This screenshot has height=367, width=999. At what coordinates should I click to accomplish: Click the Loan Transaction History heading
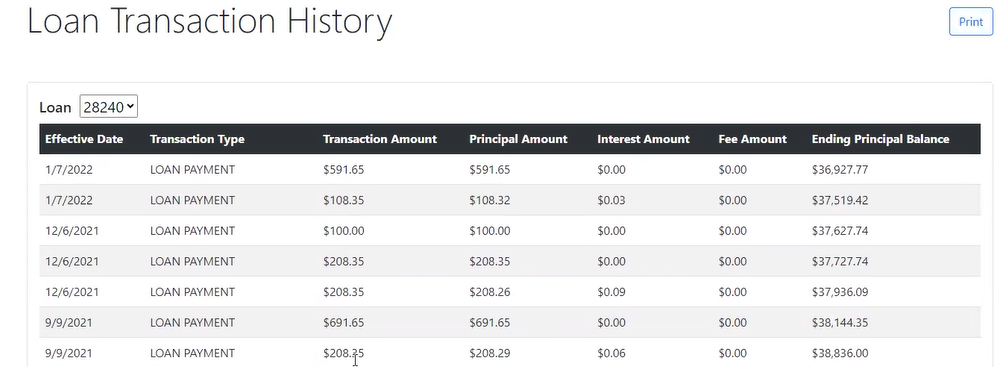(210, 20)
